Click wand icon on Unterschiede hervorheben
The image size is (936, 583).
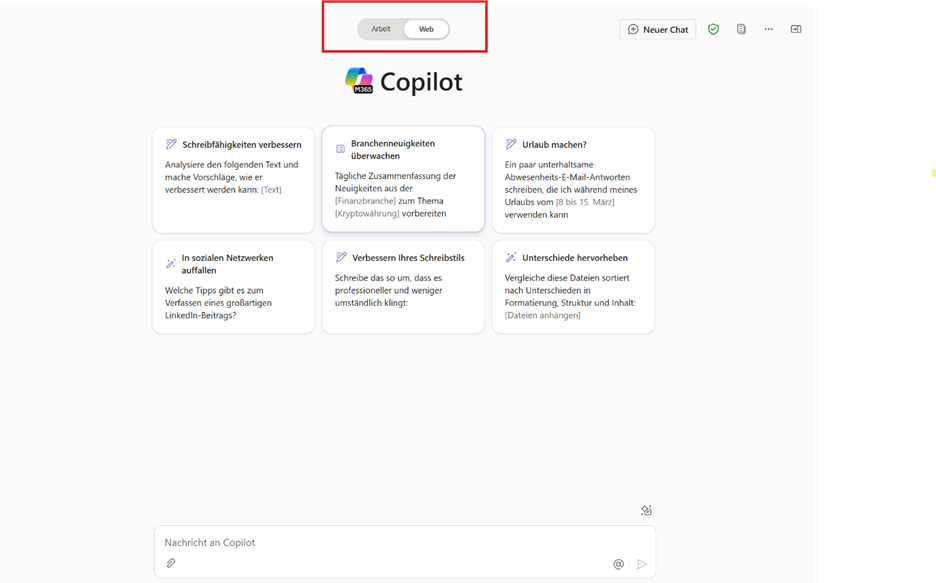click(x=510, y=257)
